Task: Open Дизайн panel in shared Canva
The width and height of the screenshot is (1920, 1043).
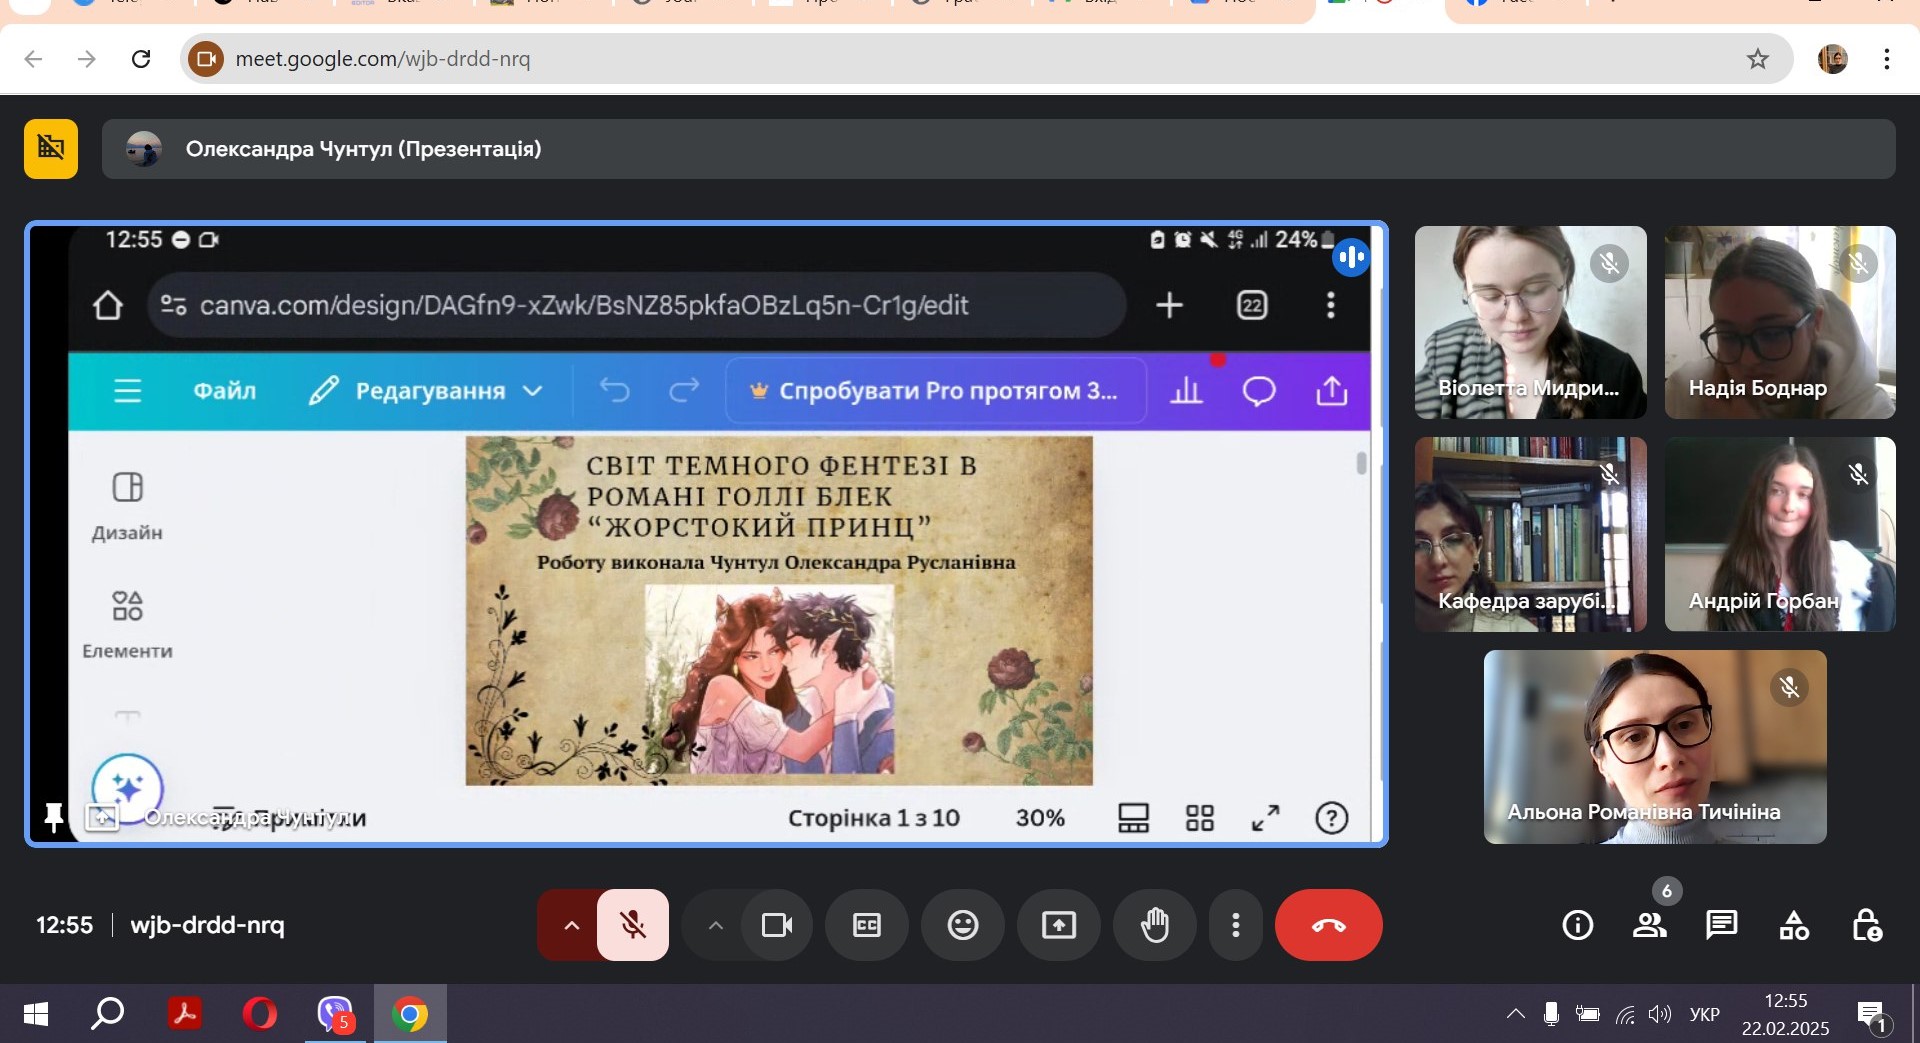Action: tap(127, 506)
